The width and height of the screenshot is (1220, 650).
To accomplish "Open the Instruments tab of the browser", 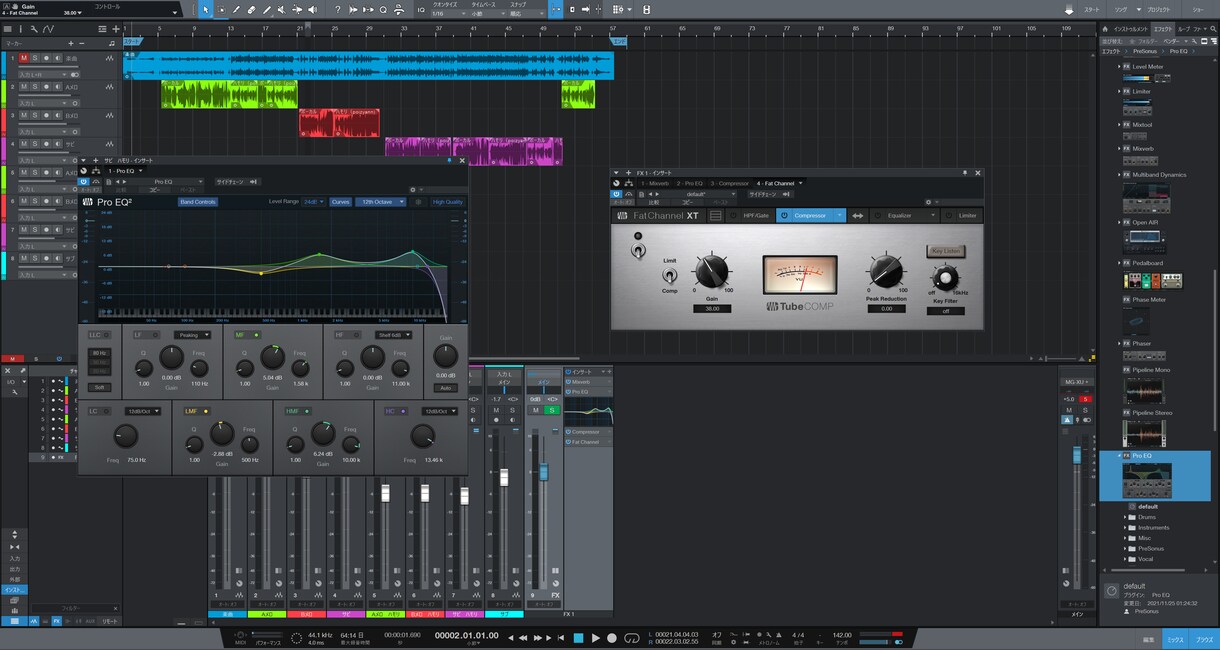I will pyautogui.click(x=1129, y=29).
